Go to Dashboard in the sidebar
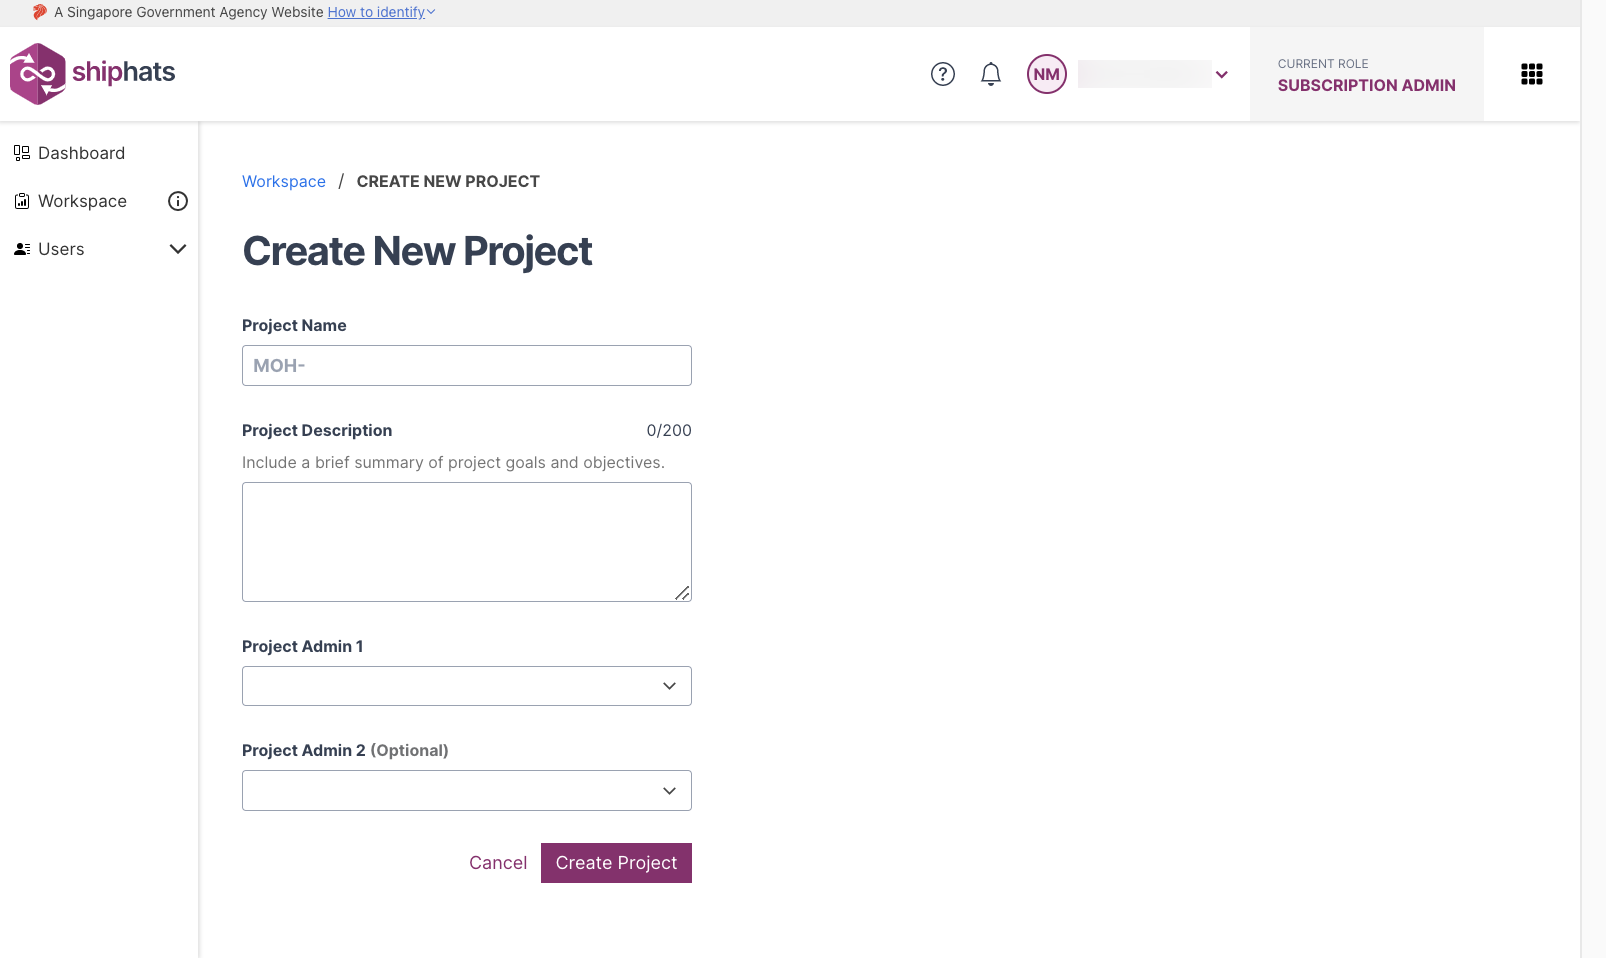 [x=81, y=153]
